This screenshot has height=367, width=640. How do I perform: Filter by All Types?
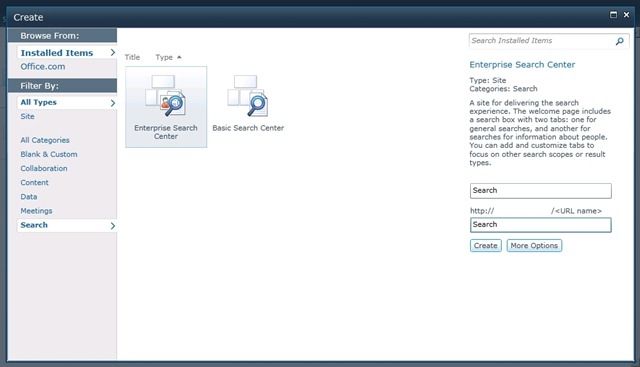pos(38,102)
